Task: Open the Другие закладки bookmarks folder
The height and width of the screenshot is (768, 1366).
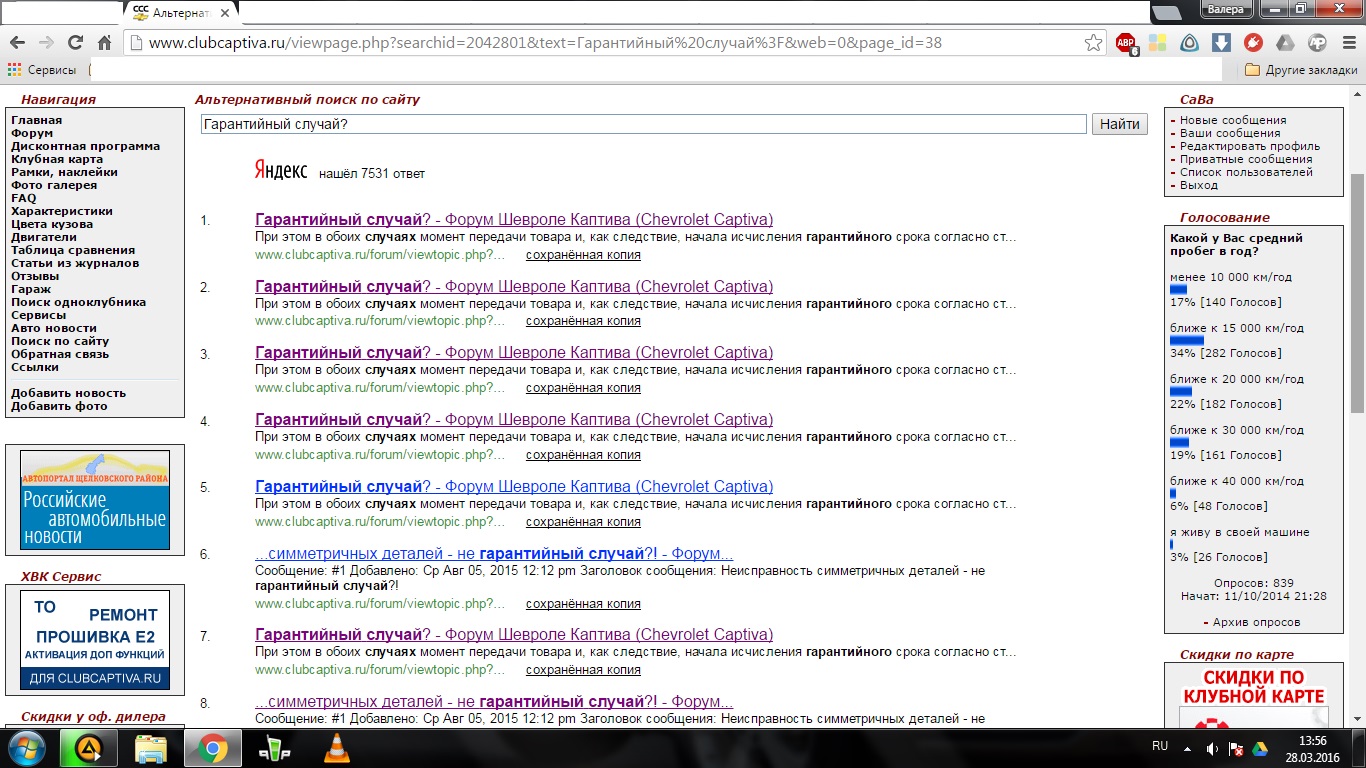Action: (1301, 70)
